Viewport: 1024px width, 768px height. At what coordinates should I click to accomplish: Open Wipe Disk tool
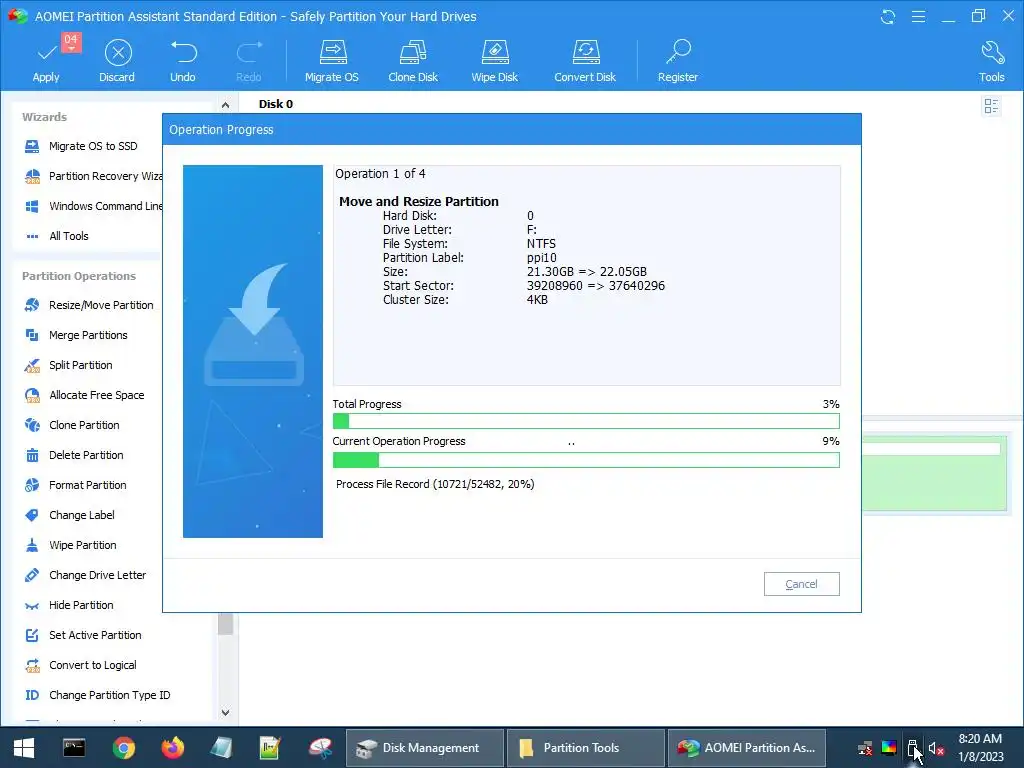pos(494,61)
